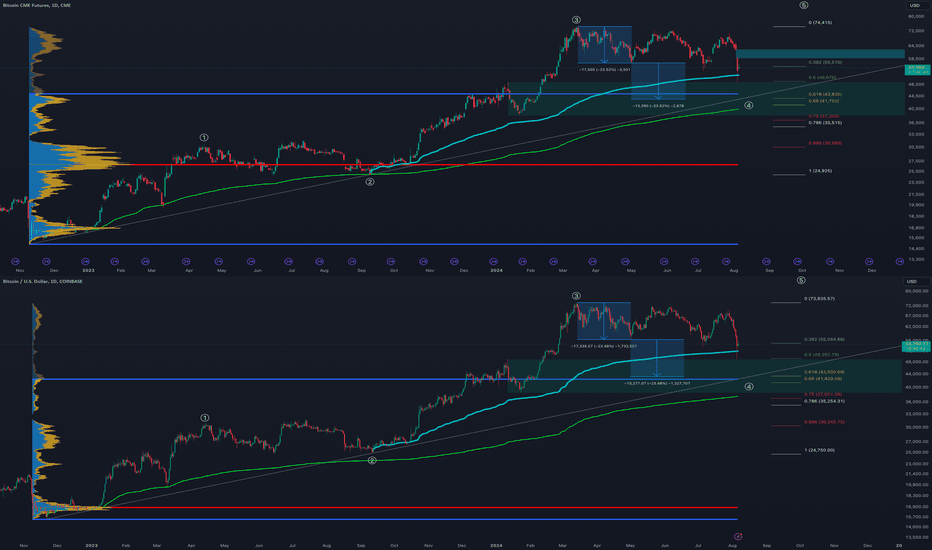This screenshot has height=550, width=932.
Task: Open rollover icon above May 2024, CME chart
Action: click(625, 261)
